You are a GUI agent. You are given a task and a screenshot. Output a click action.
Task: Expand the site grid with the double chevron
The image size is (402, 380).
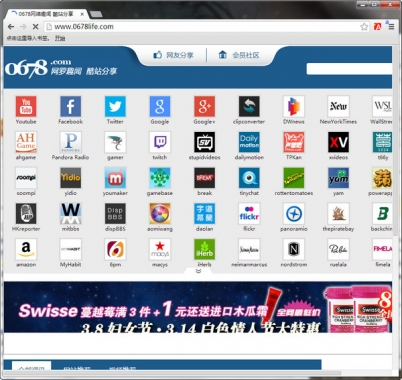(198, 271)
